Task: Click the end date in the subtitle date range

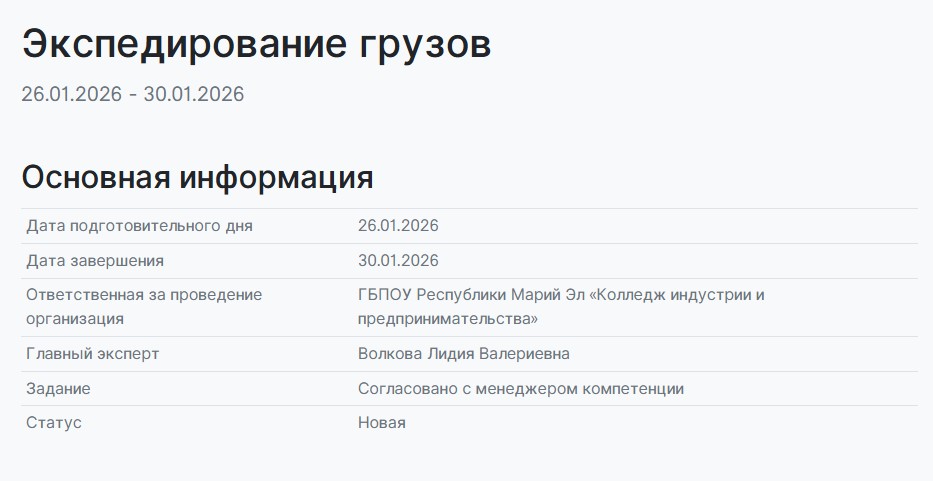Action: pos(194,95)
